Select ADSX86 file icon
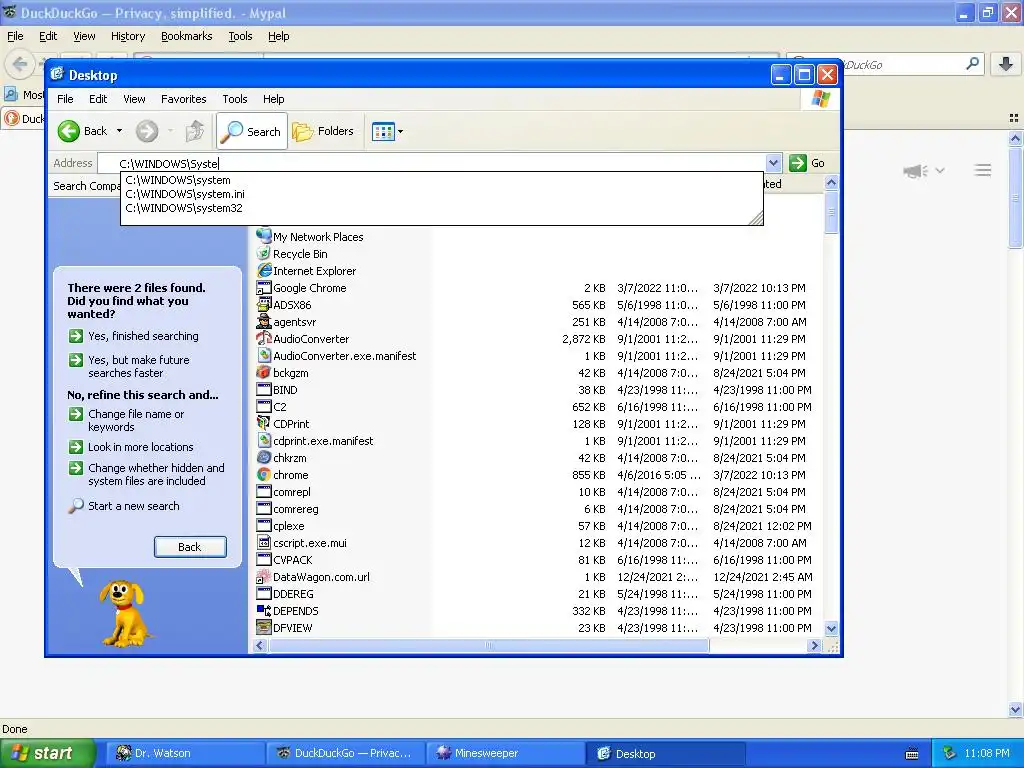This screenshot has height=768, width=1024. coord(263,304)
